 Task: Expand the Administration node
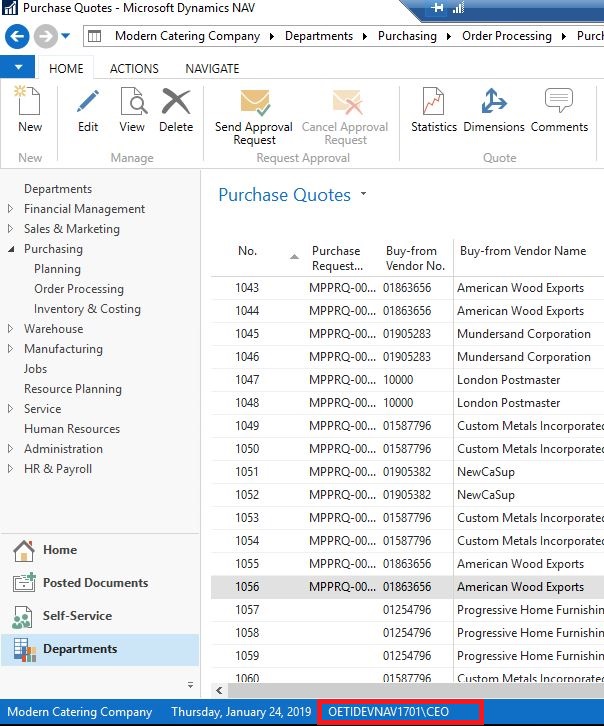click(x=11, y=449)
